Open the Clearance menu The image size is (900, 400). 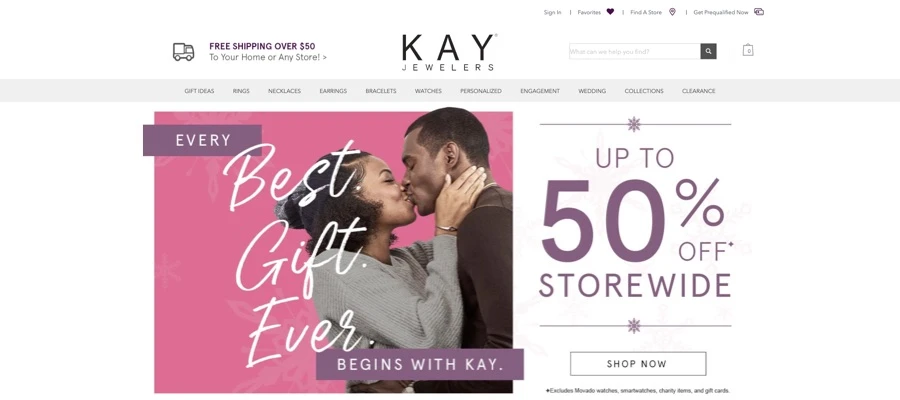pyautogui.click(x=699, y=91)
